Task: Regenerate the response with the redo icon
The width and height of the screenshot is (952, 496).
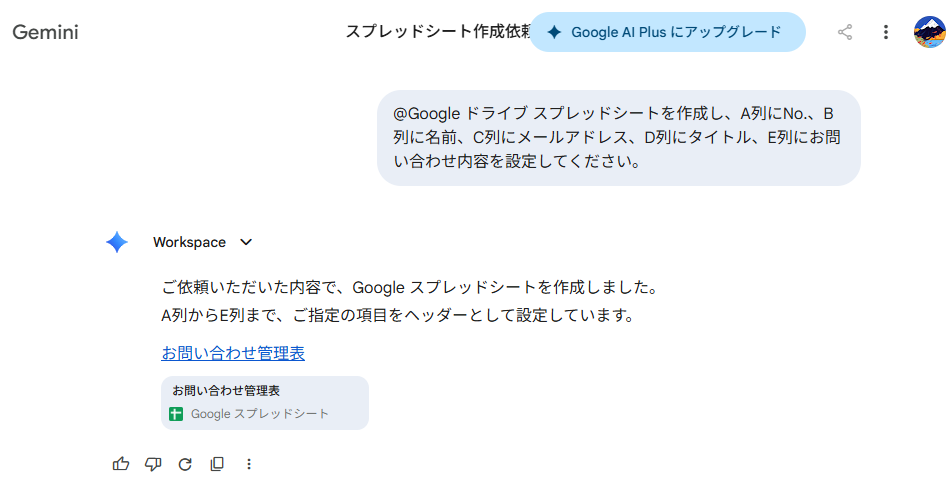Action: click(185, 464)
